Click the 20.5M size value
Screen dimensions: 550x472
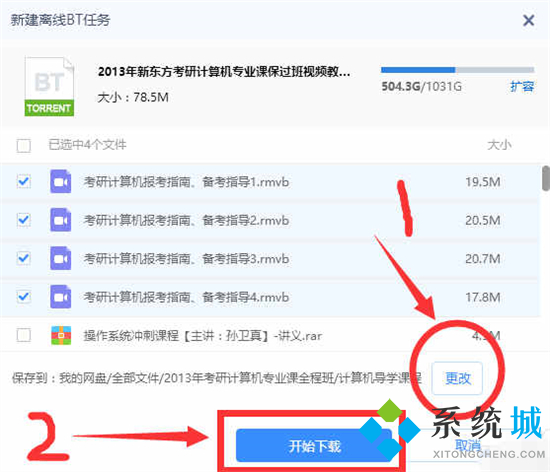(x=483, y=221)
